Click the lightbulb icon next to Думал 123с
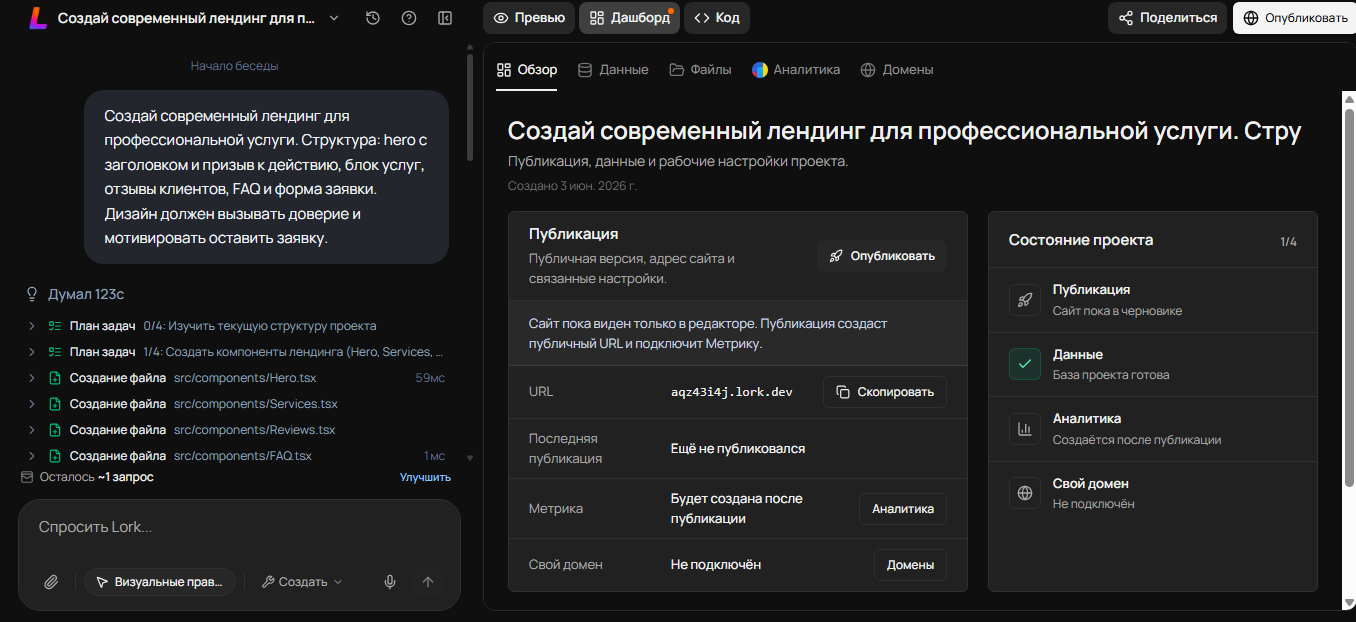The height and width of the screenshot is (622, 1356). tap(32, 294)
